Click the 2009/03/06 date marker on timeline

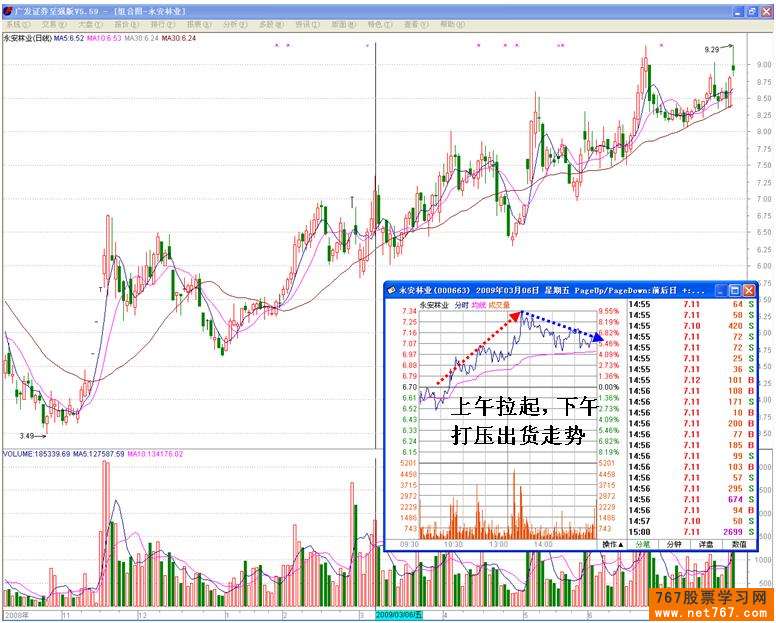398,616
